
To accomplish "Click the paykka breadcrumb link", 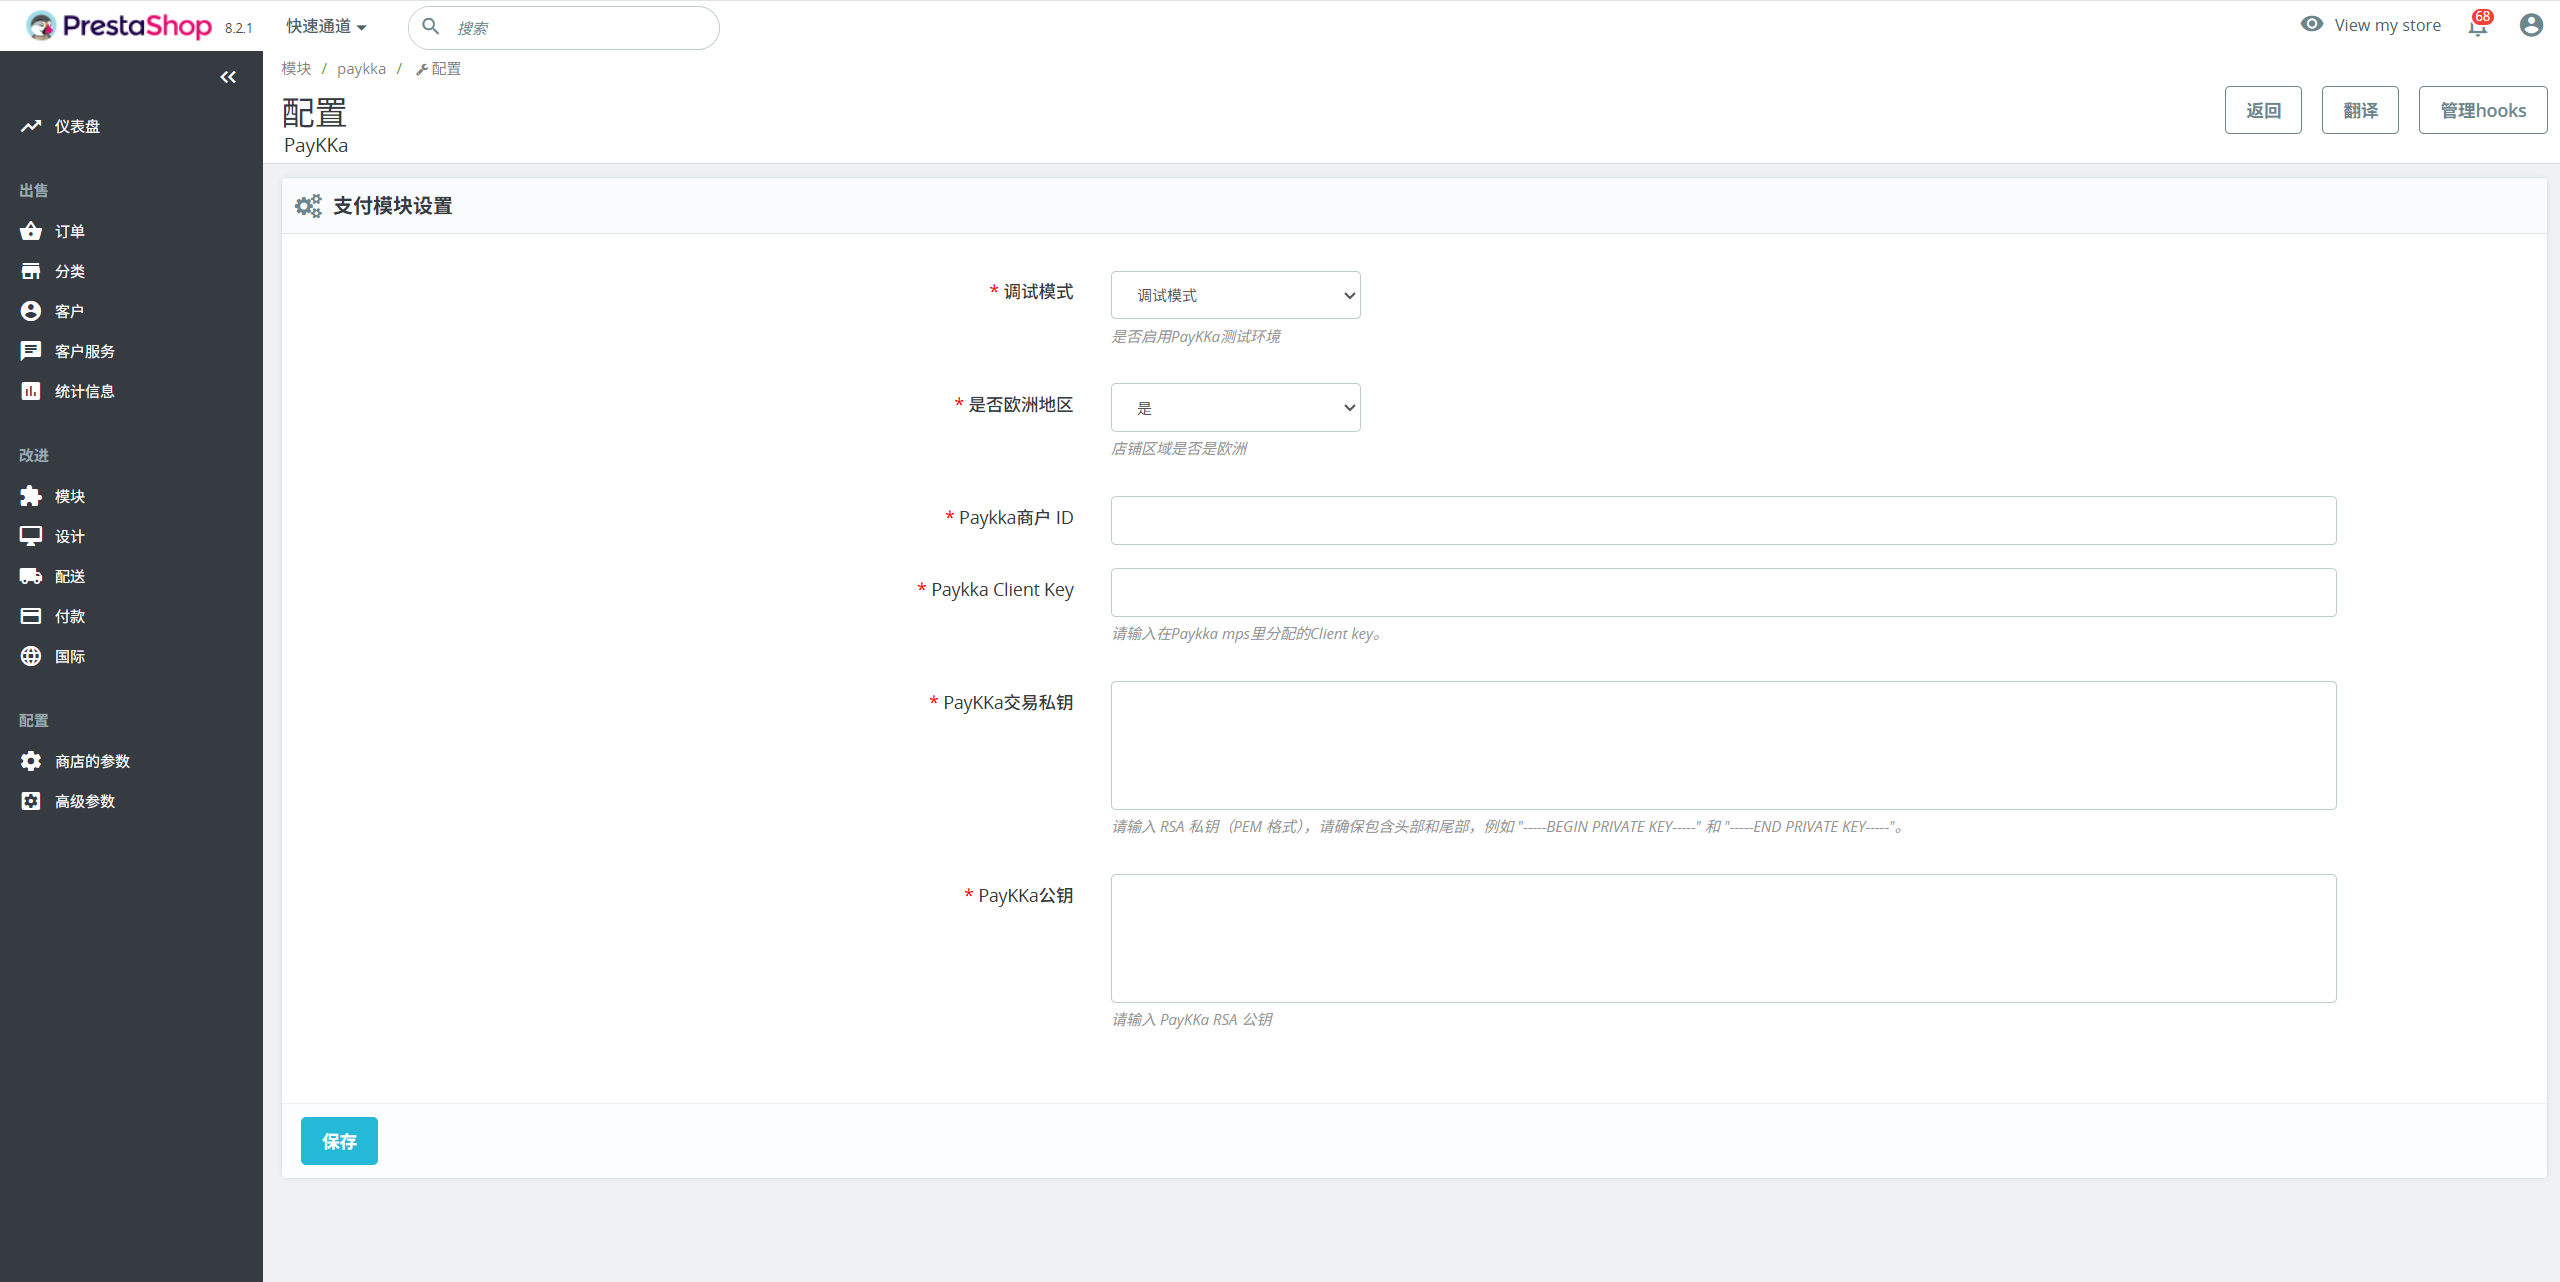I will click(361, 68).
